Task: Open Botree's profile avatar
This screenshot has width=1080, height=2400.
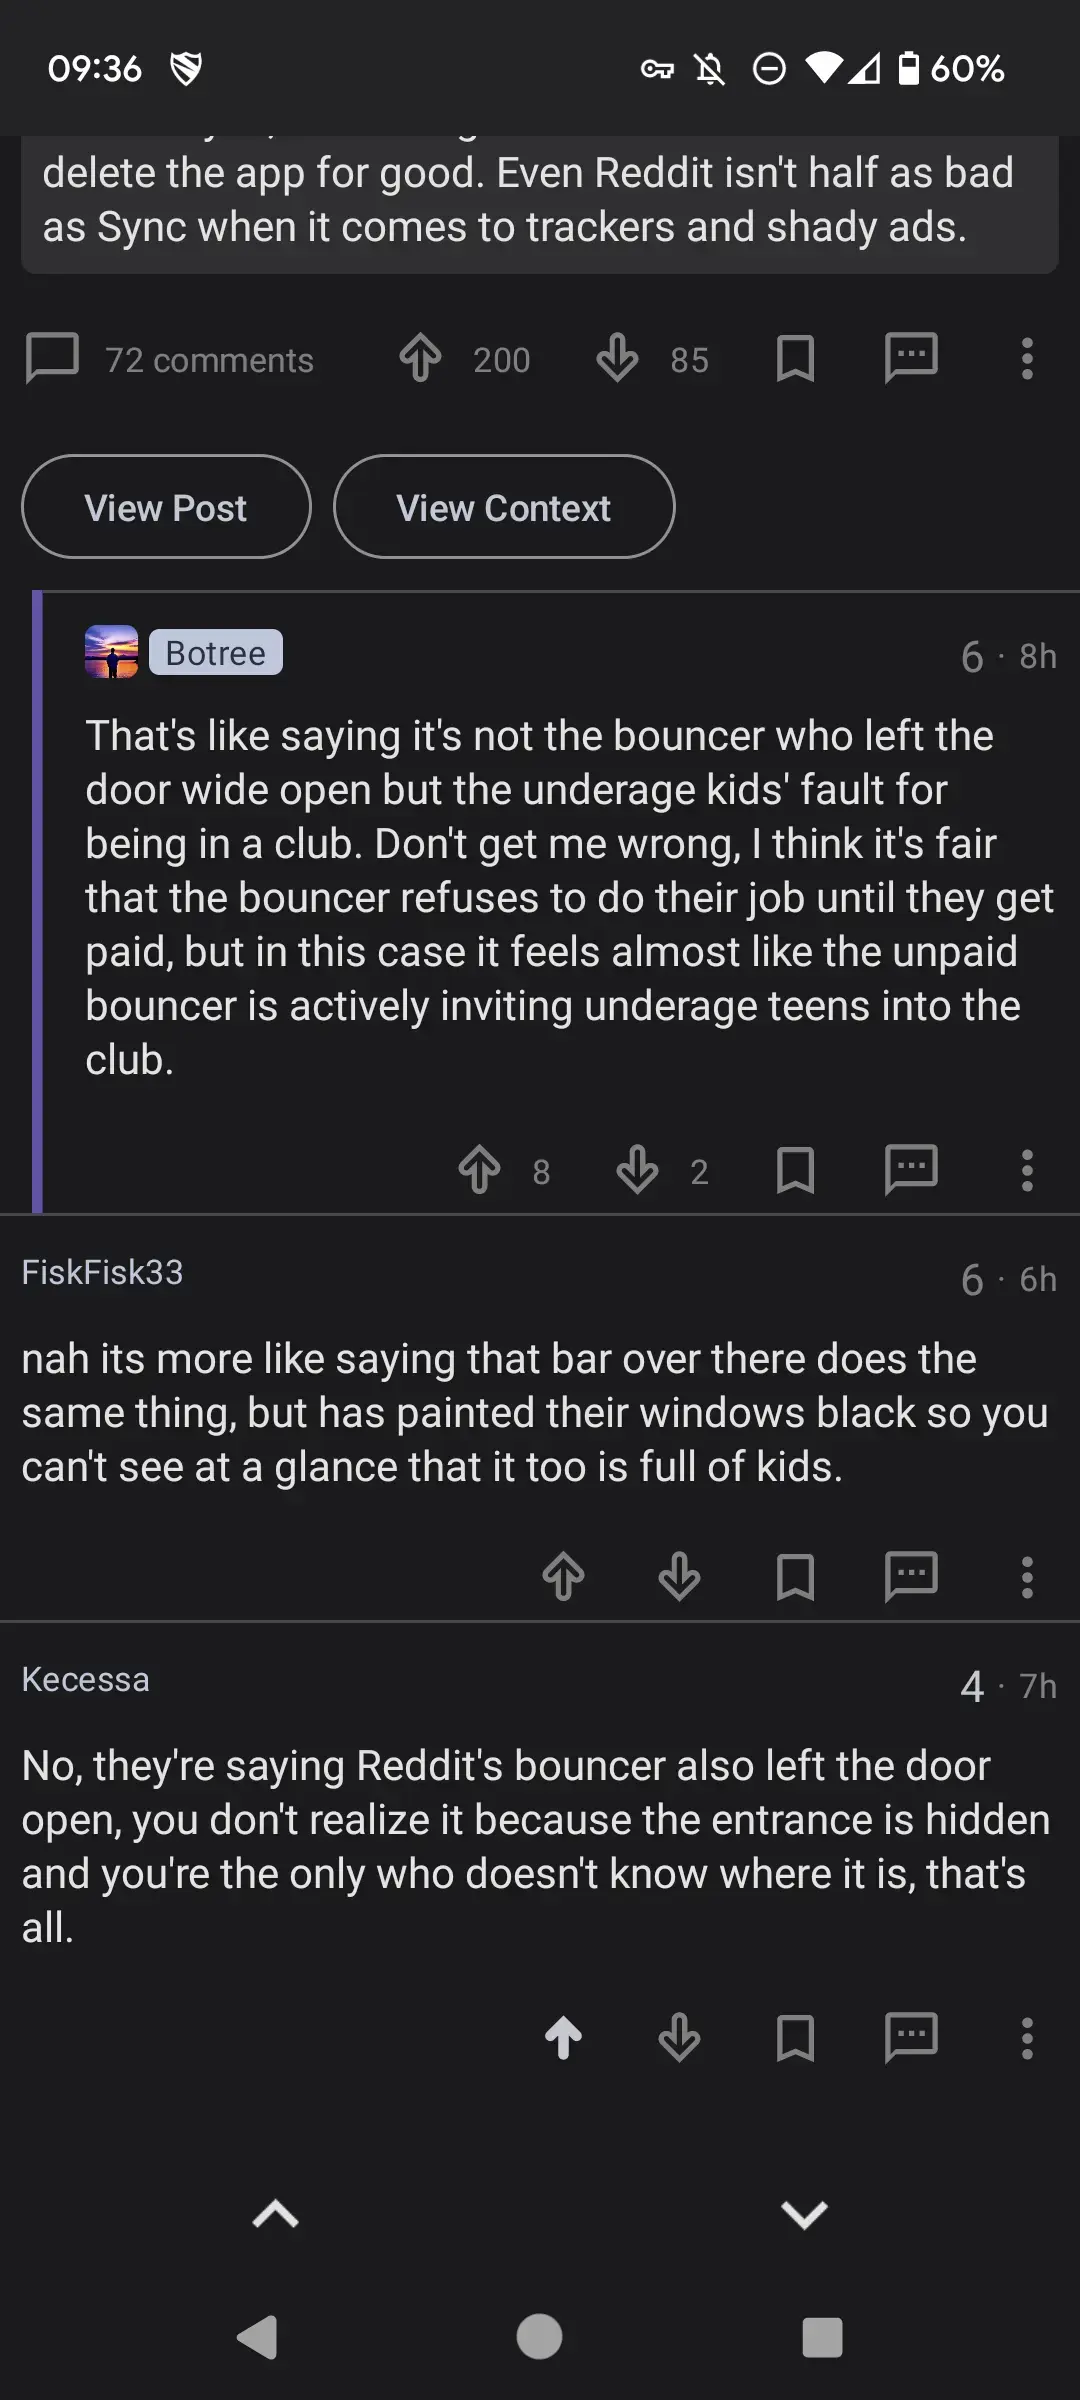Action: pos(111,652)
